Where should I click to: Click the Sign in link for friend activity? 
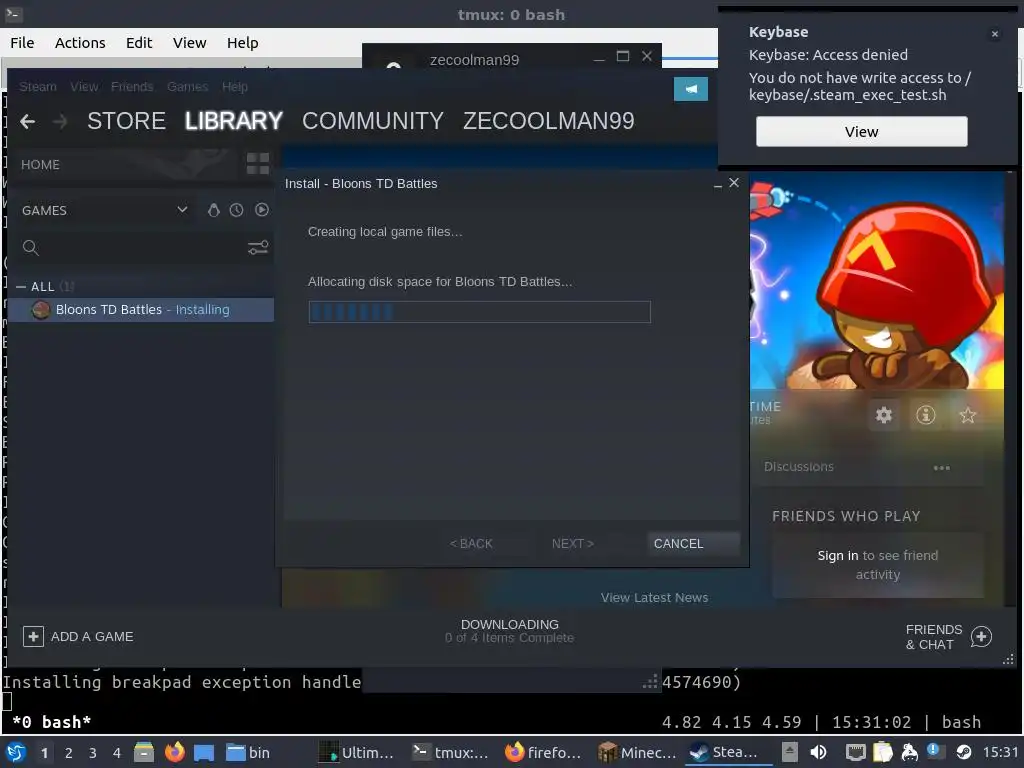point(838,556)
